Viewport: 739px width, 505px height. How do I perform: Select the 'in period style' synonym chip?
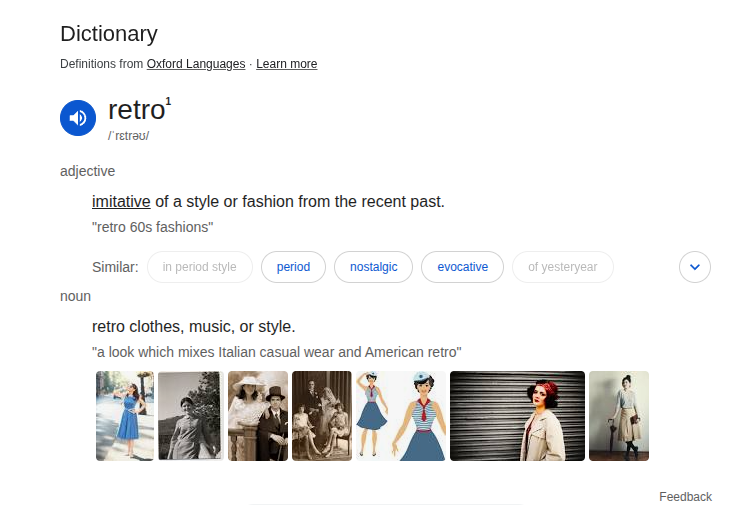tap(200, 267)
